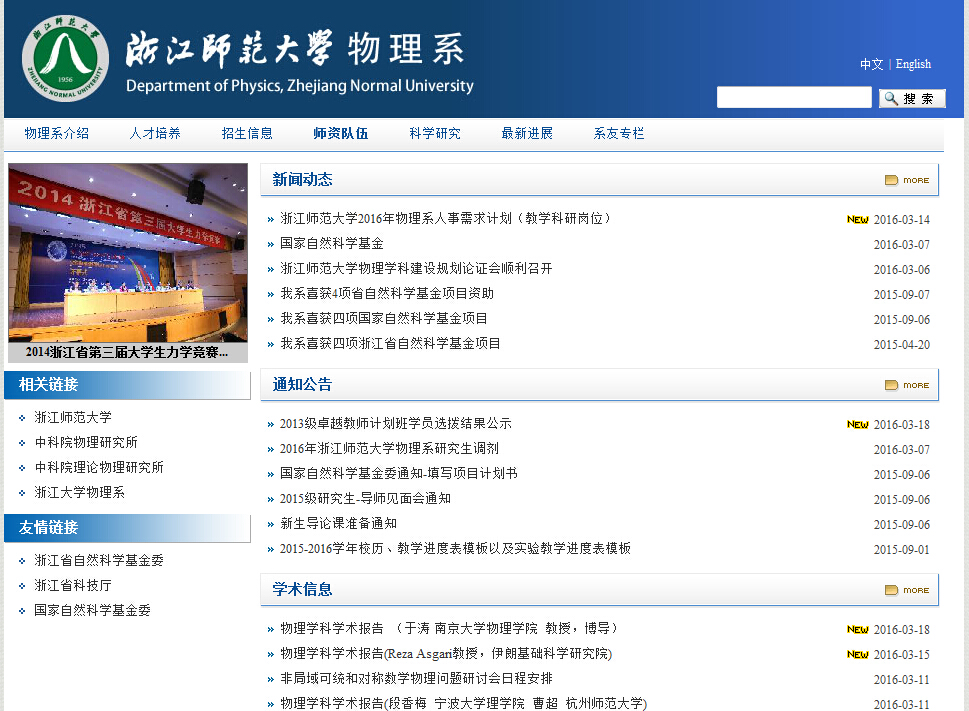
Task: Open the 师资队伍 menu item
Action: pyautogui.click(x=340, y=134)
